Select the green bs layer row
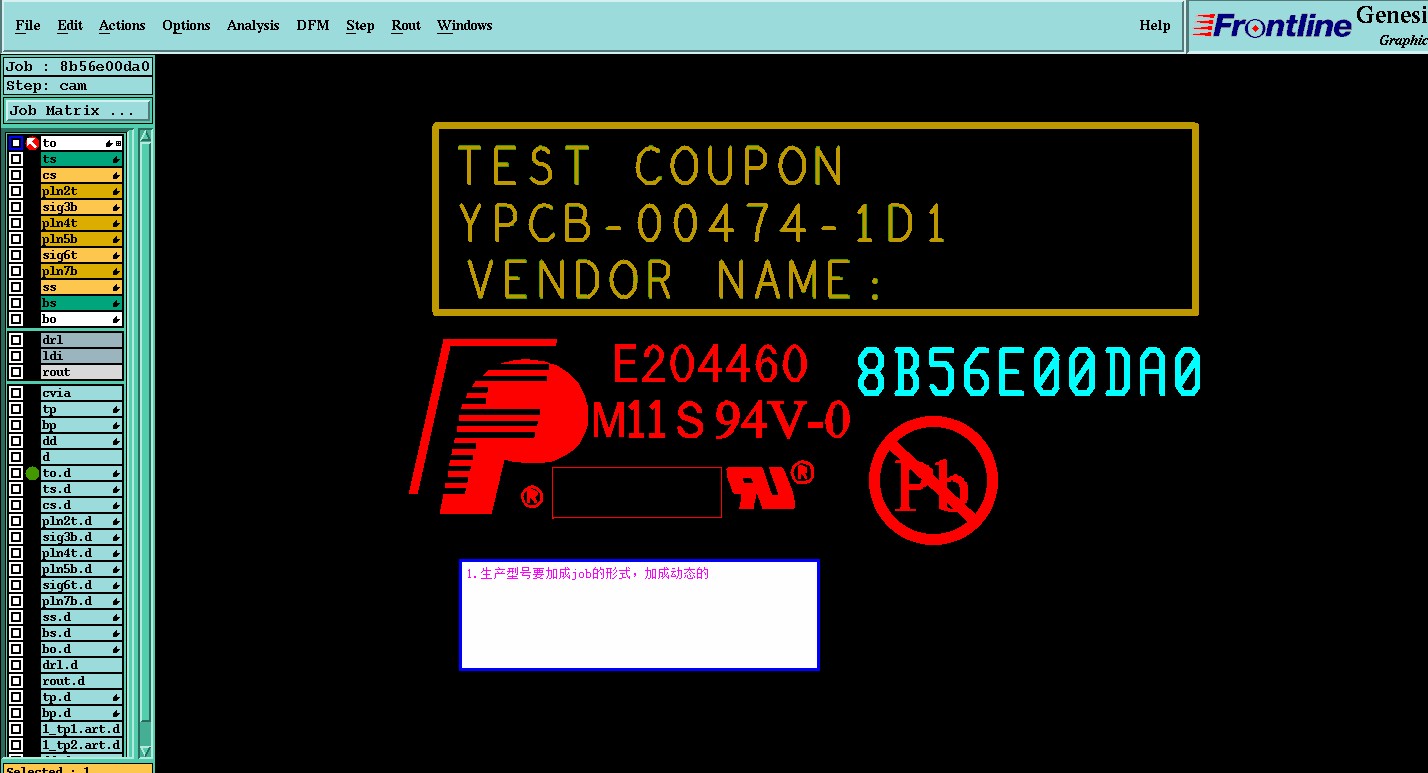Screen dimensions: 1428x773 coord(81,303)
